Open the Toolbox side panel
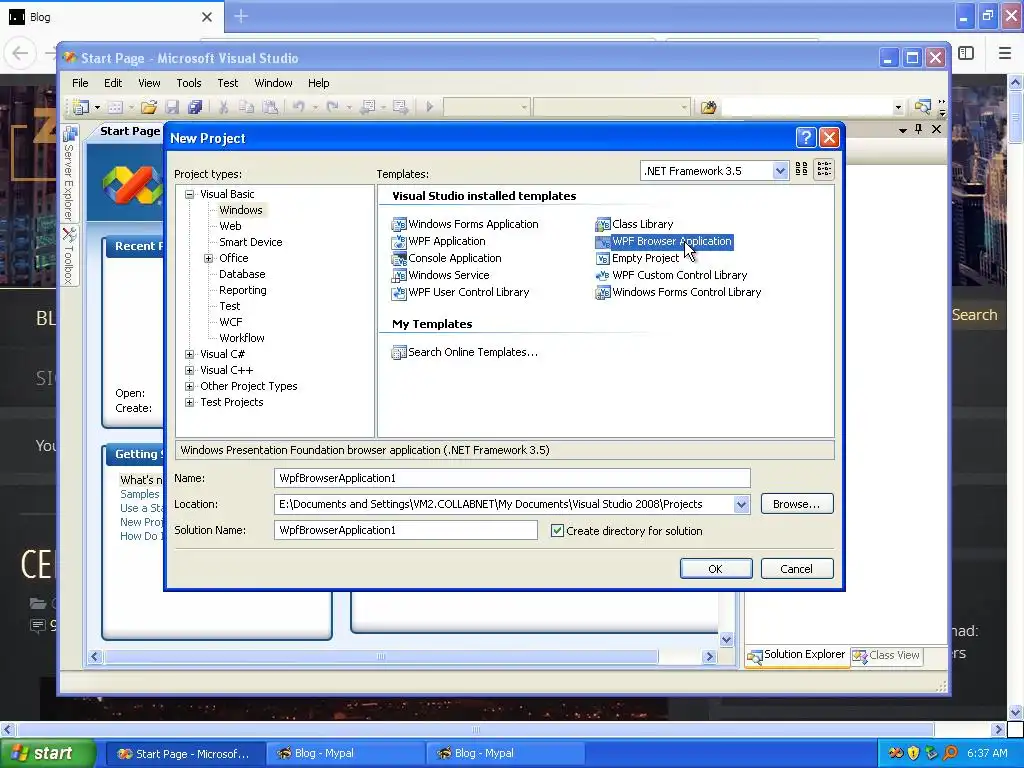This screenshot has width=1024, height=768. (x=69, y=256)
